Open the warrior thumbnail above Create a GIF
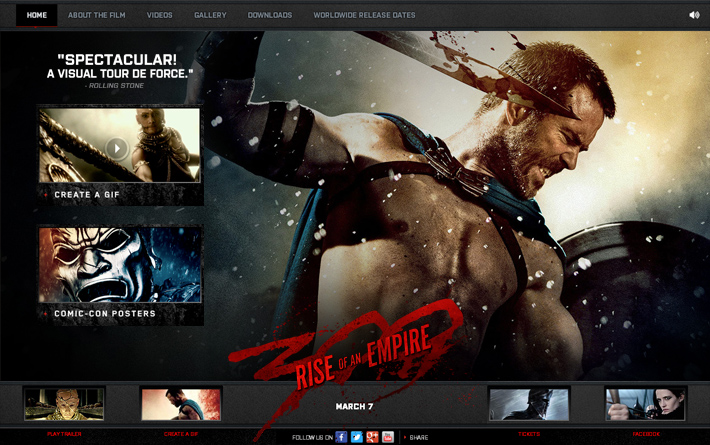 (x=181, y=404)
